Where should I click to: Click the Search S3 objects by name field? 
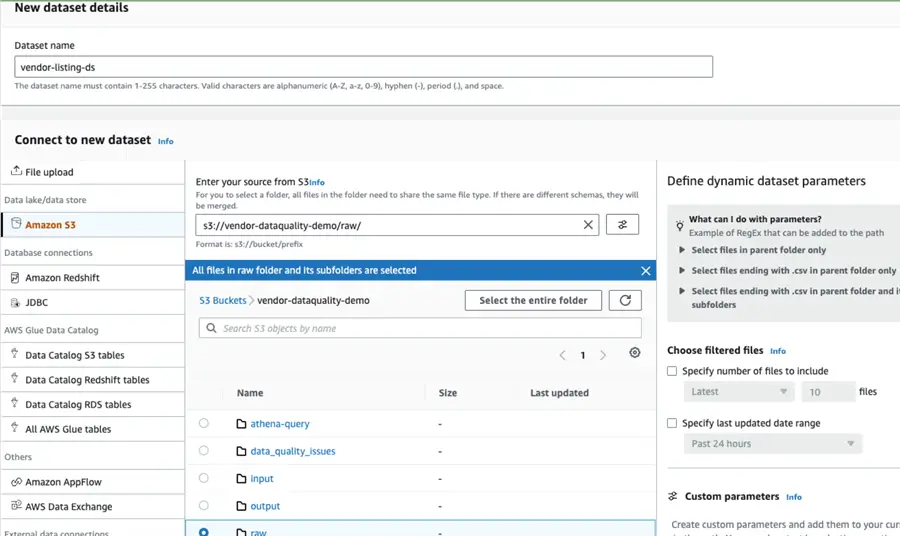(420, 328)
